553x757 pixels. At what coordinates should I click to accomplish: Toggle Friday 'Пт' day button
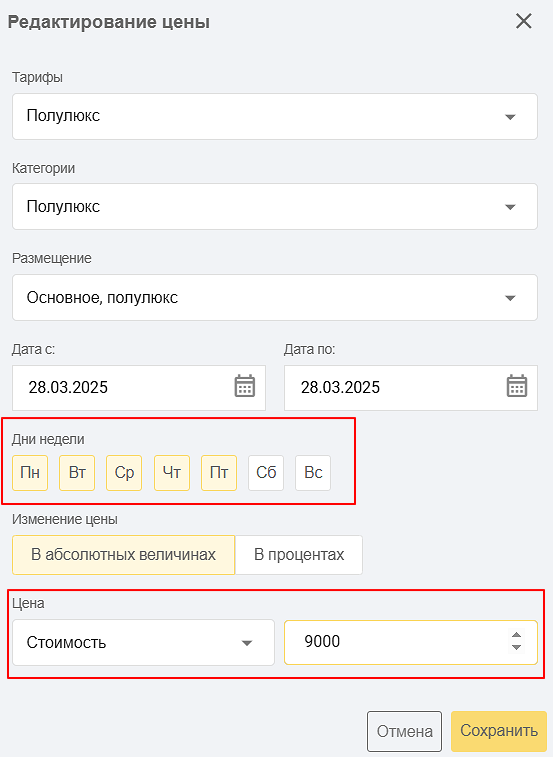tap(219, 473)
